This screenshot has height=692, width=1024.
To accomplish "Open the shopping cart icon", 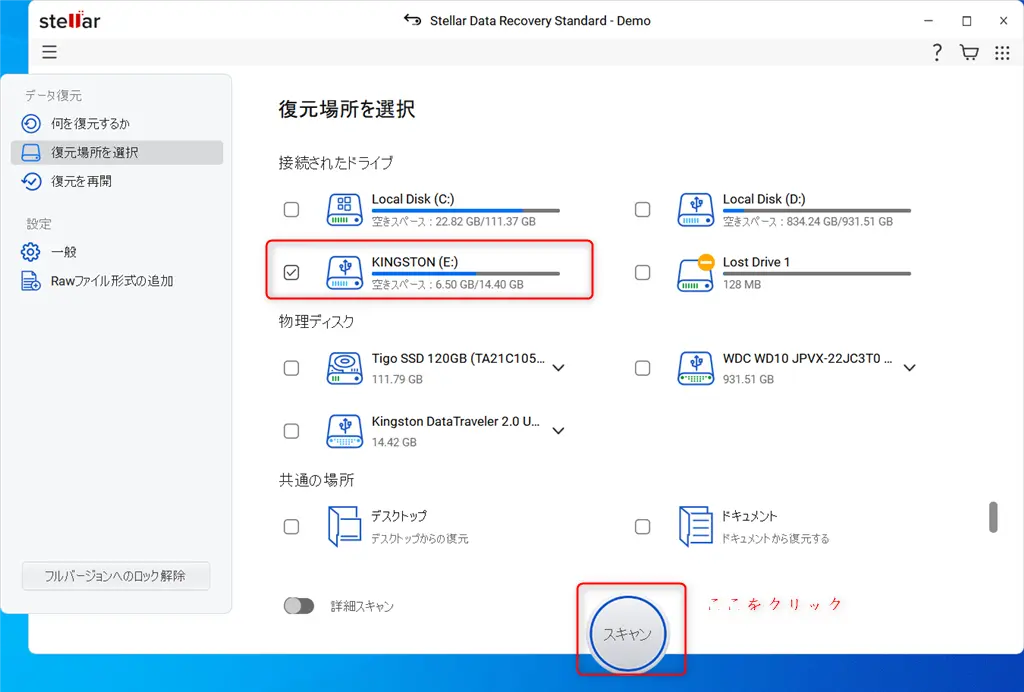I will (x=968, y=52).
